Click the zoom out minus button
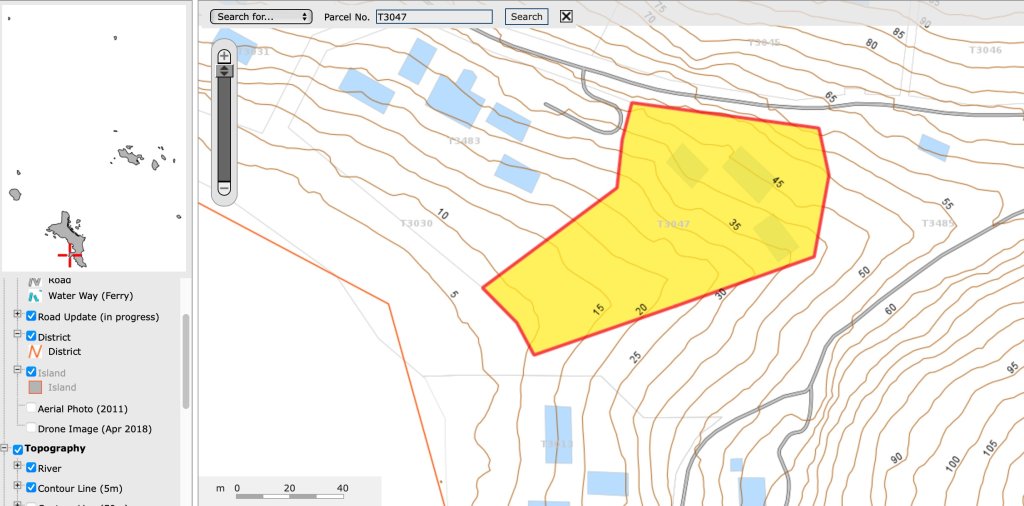Screen dimensions: 1024x506 [224, 188]
